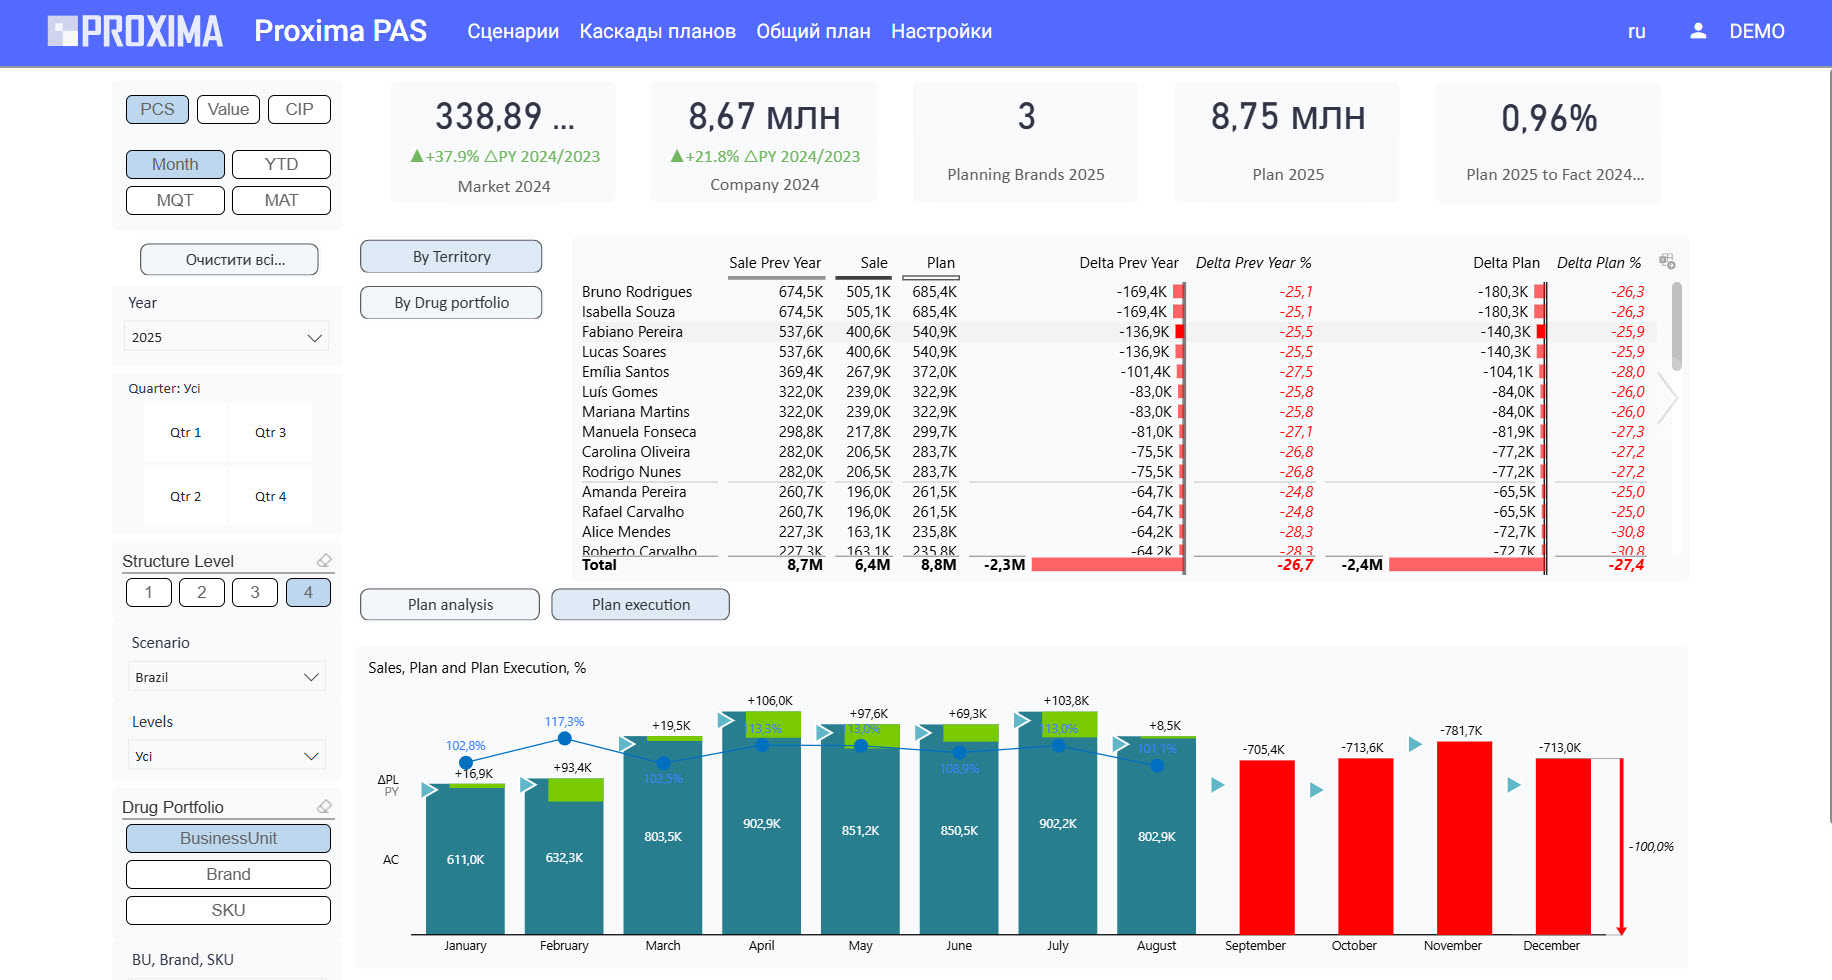Toggle the Value measure option
The image size is (1832, 980).
(x=228, y=109)
